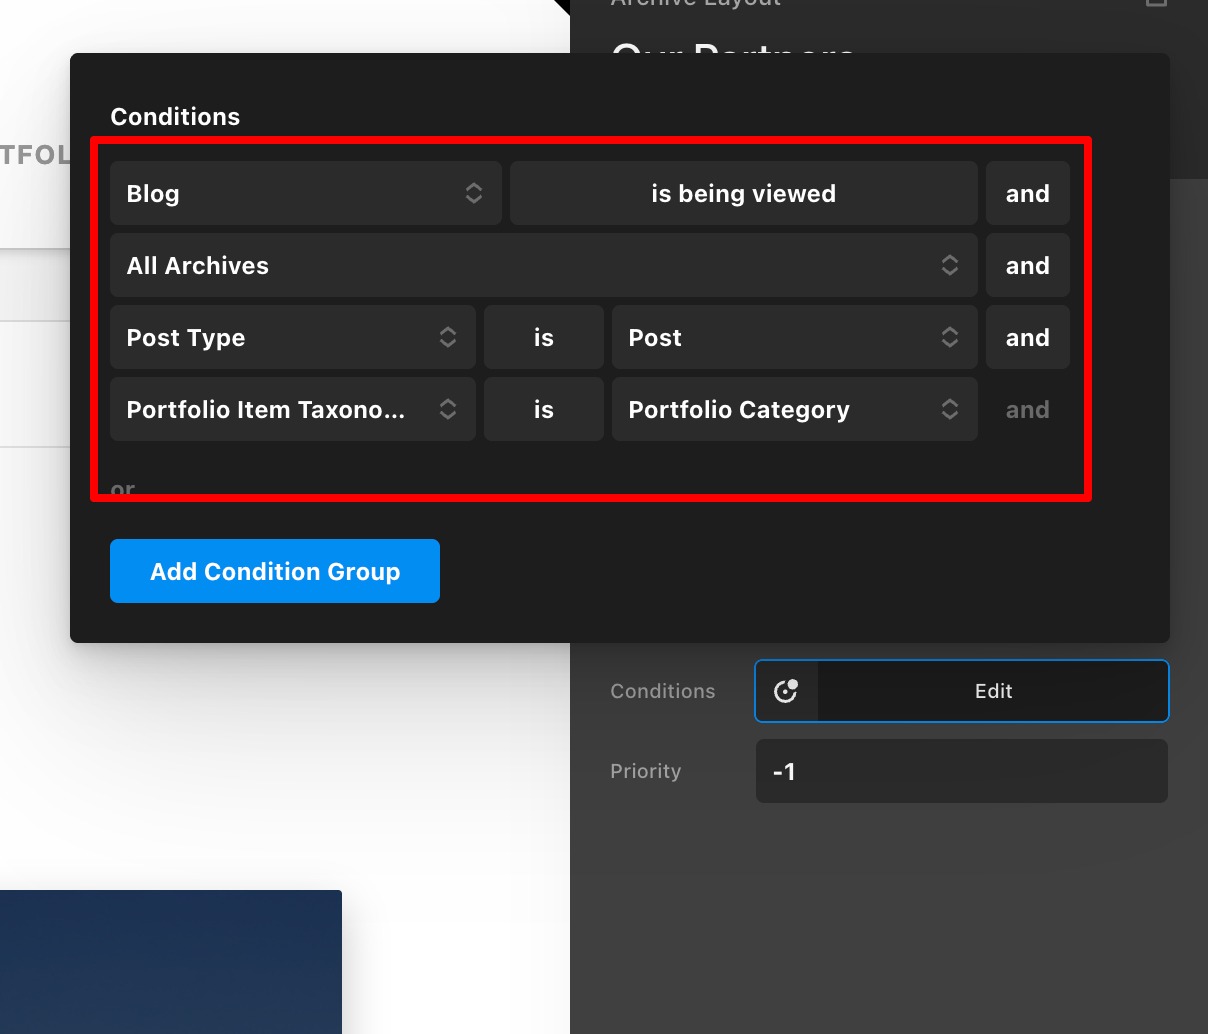The height and width of the screenshot is (1034, 1208).
Task: Click 'and' next to Blog condition
Action: 1027,194
